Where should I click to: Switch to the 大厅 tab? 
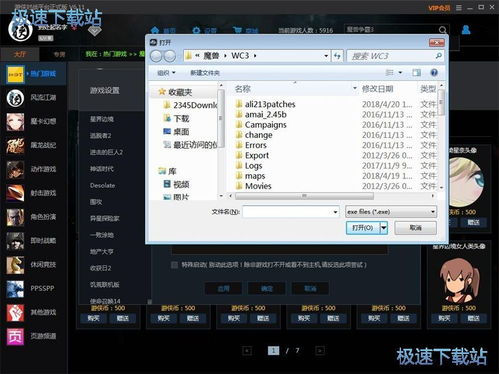coord(20,54)
